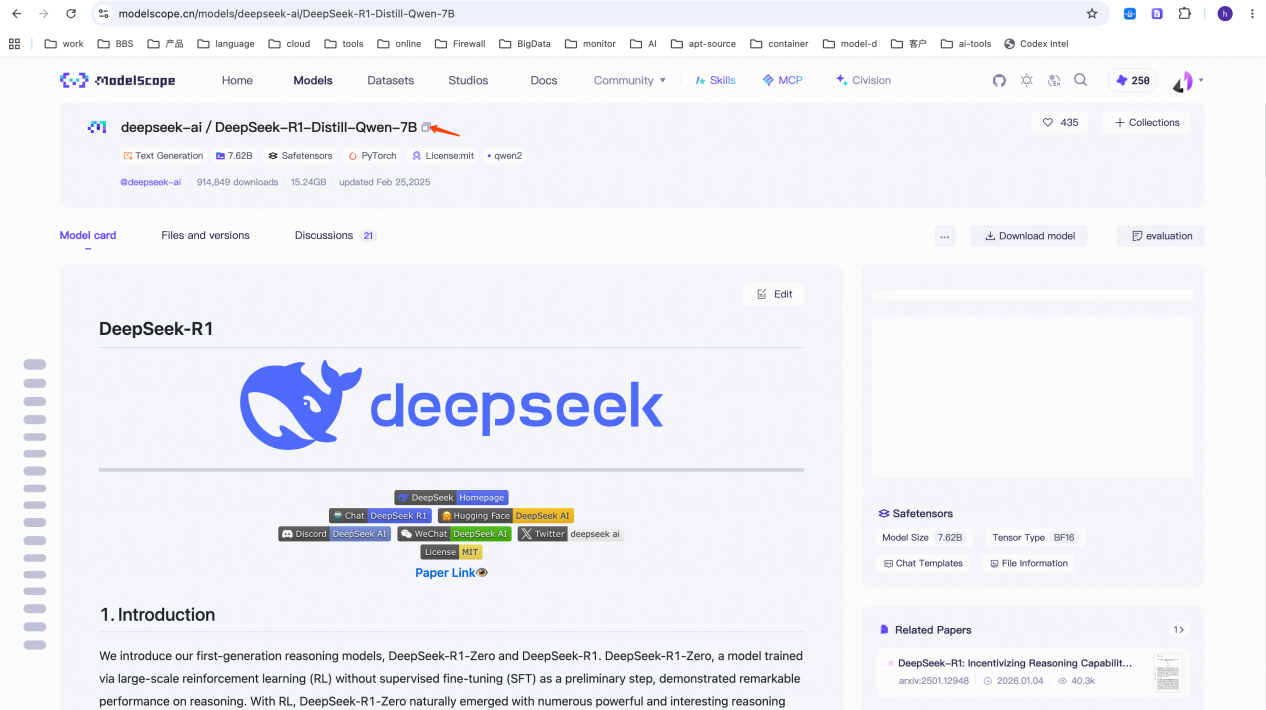Open the Codex Intel bookmark
The height and width of the screenshot is (710, 1266).
[1036, 44]
